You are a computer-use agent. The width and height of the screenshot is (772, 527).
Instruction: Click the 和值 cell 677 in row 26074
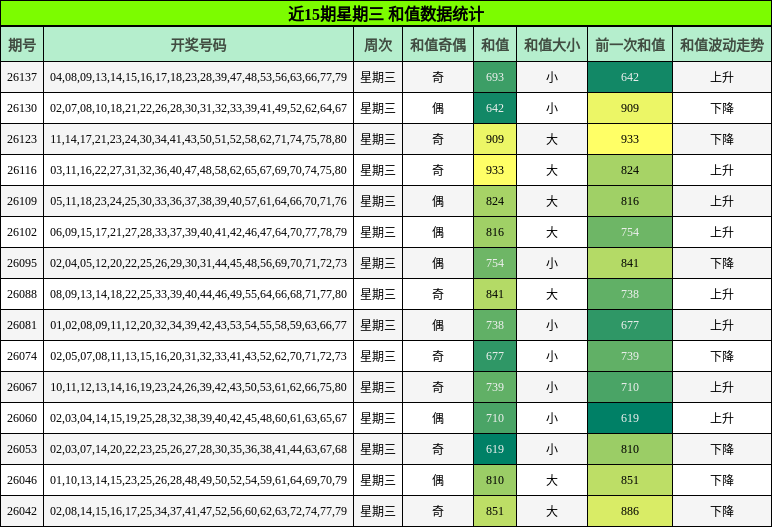click(x=495, y=356)
